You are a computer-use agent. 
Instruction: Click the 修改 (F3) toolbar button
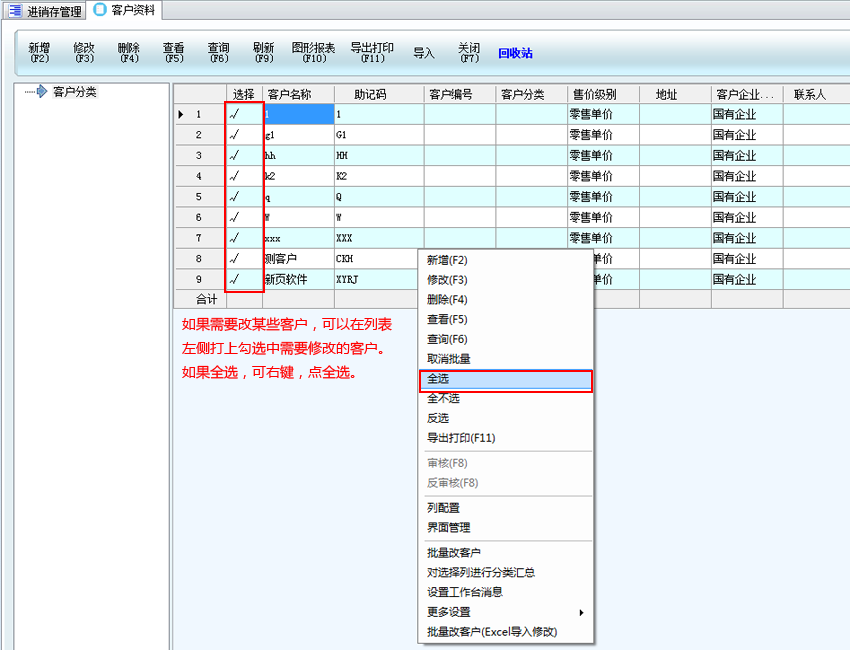pyautogui.click(x=84, y=53)
